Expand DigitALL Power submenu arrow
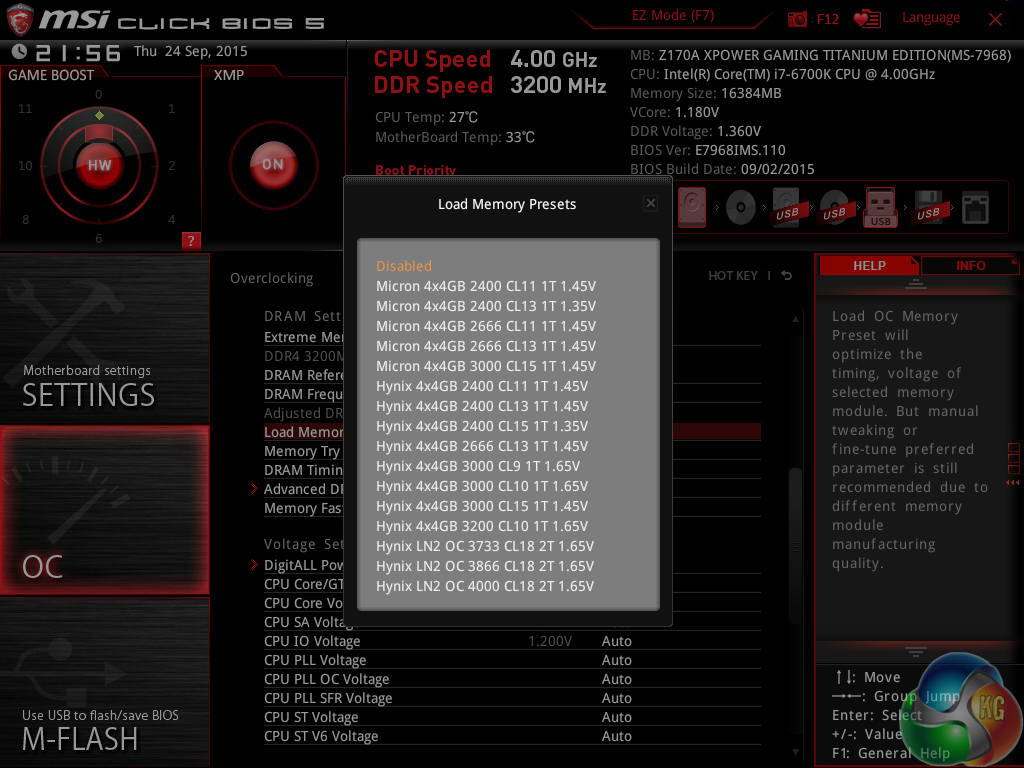This screenshot has width=1024, height=768. pos(254,564)
